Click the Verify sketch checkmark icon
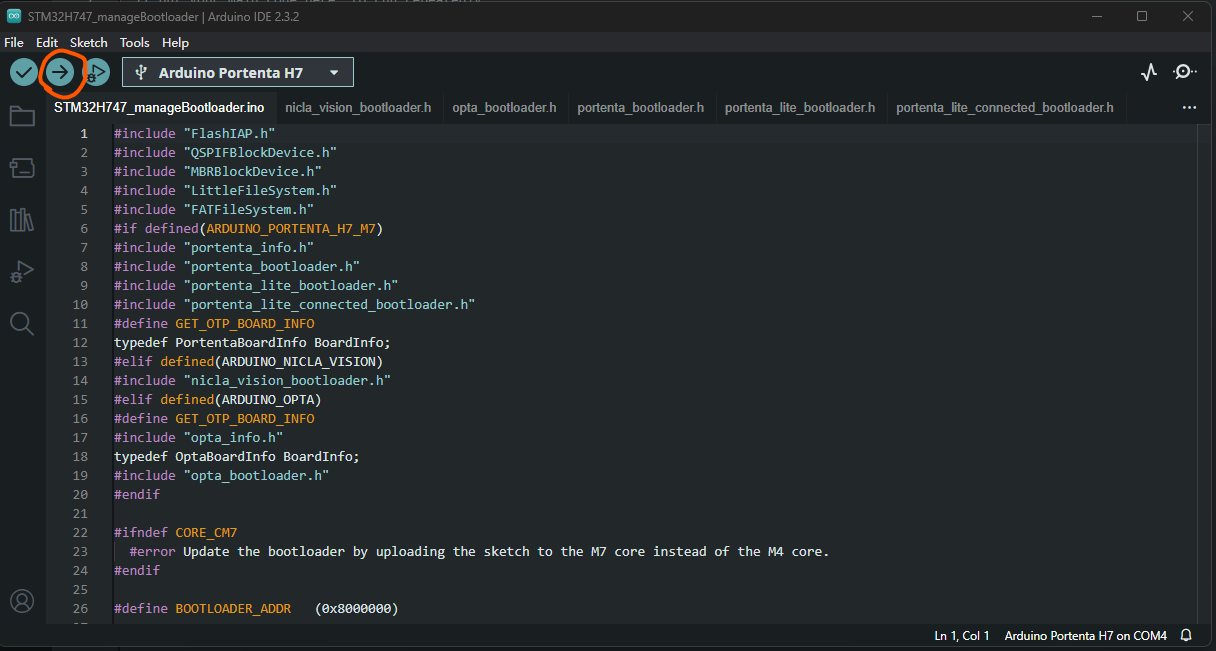1216x651 pixels. tap(23, 72)
